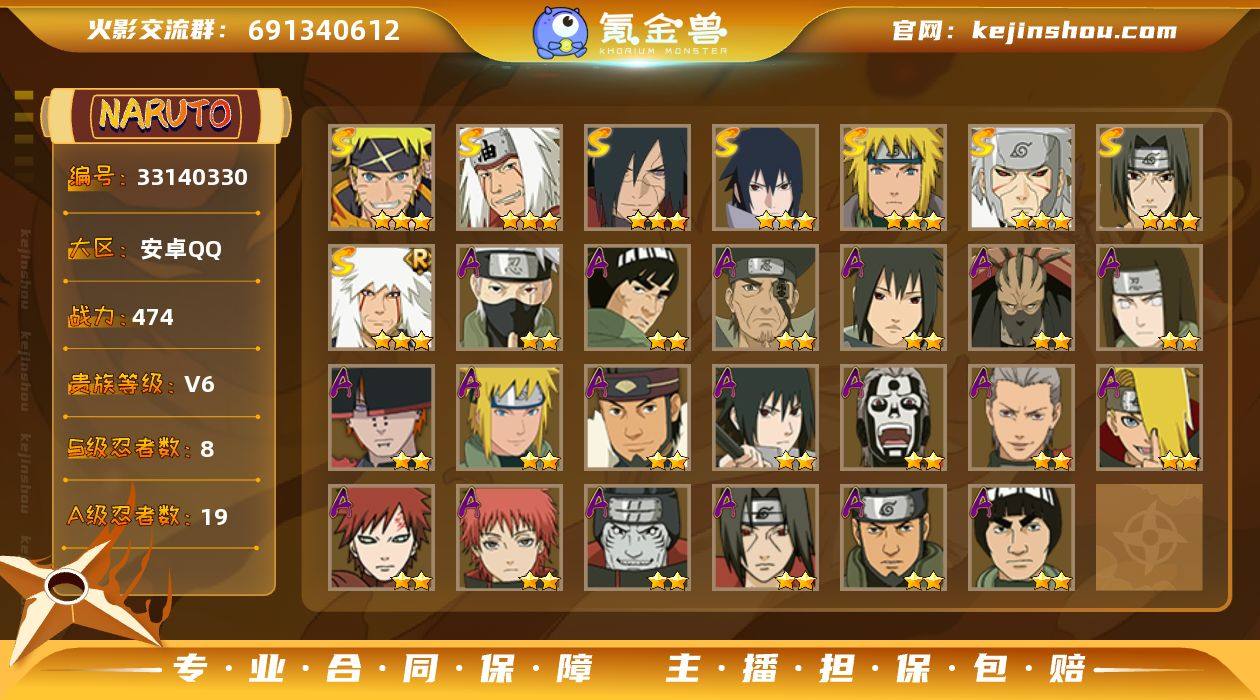Viewport: 1260px width, 700px height.
Task: Click the white-haired Jiraiya S-rank portrait in the top row
Action: pyautogui.click(x=509, y=178)
